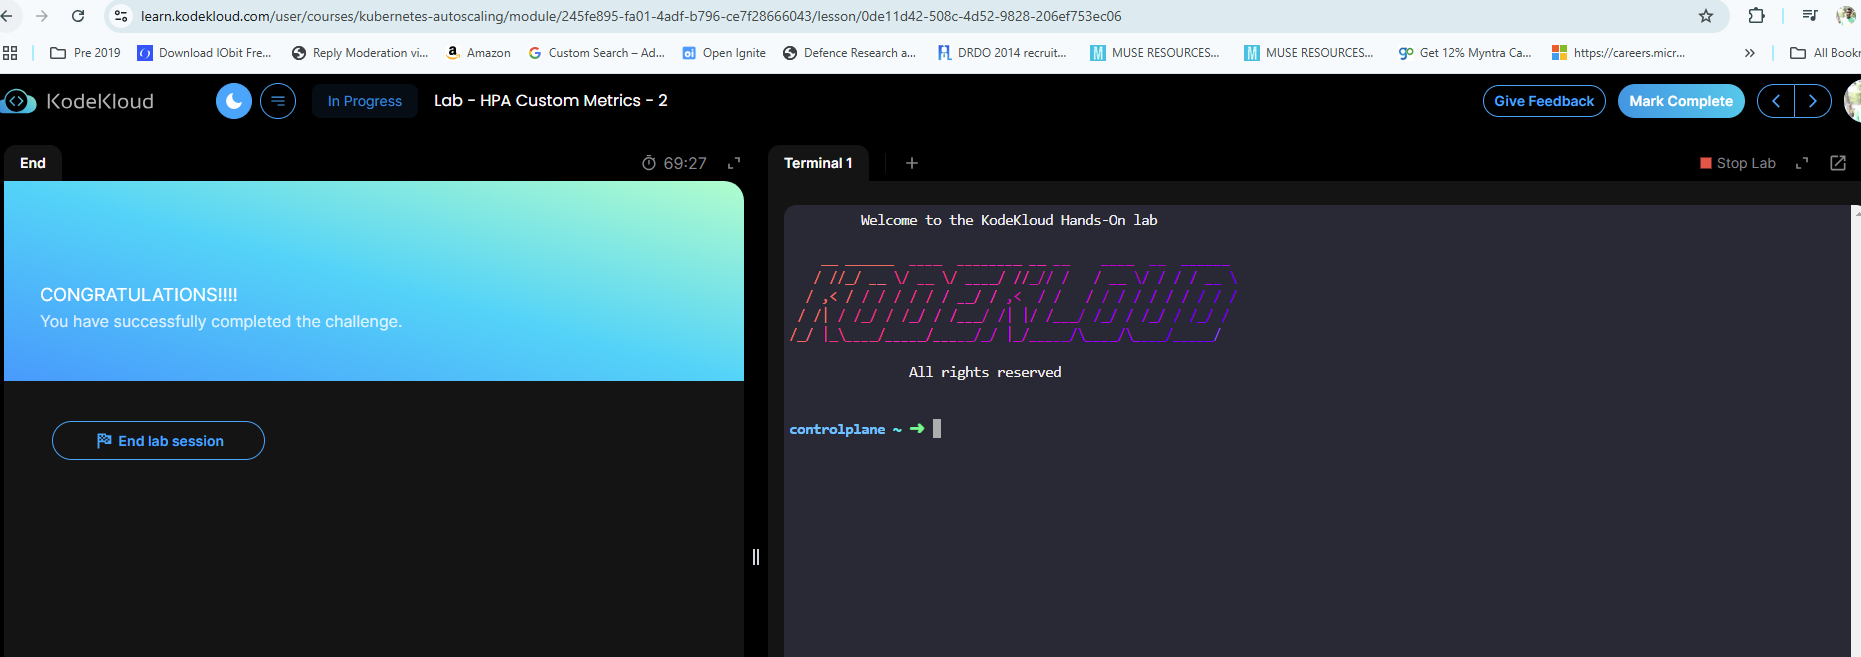Click the End lab session button
This screenshot has width=1861, height=657.
click(158, 441)
